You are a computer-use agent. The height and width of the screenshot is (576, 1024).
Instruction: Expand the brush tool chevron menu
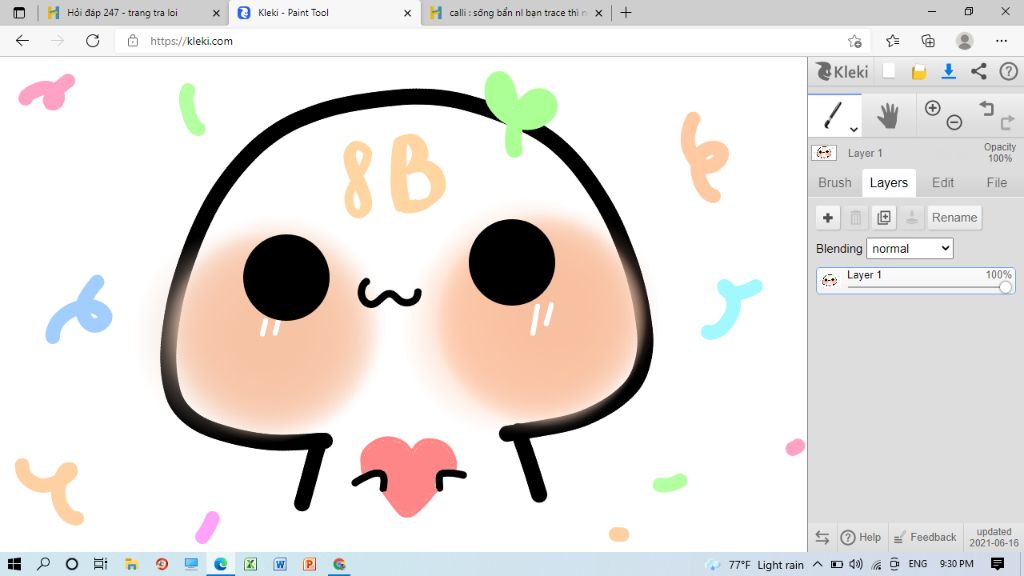[x=854, y=129]
